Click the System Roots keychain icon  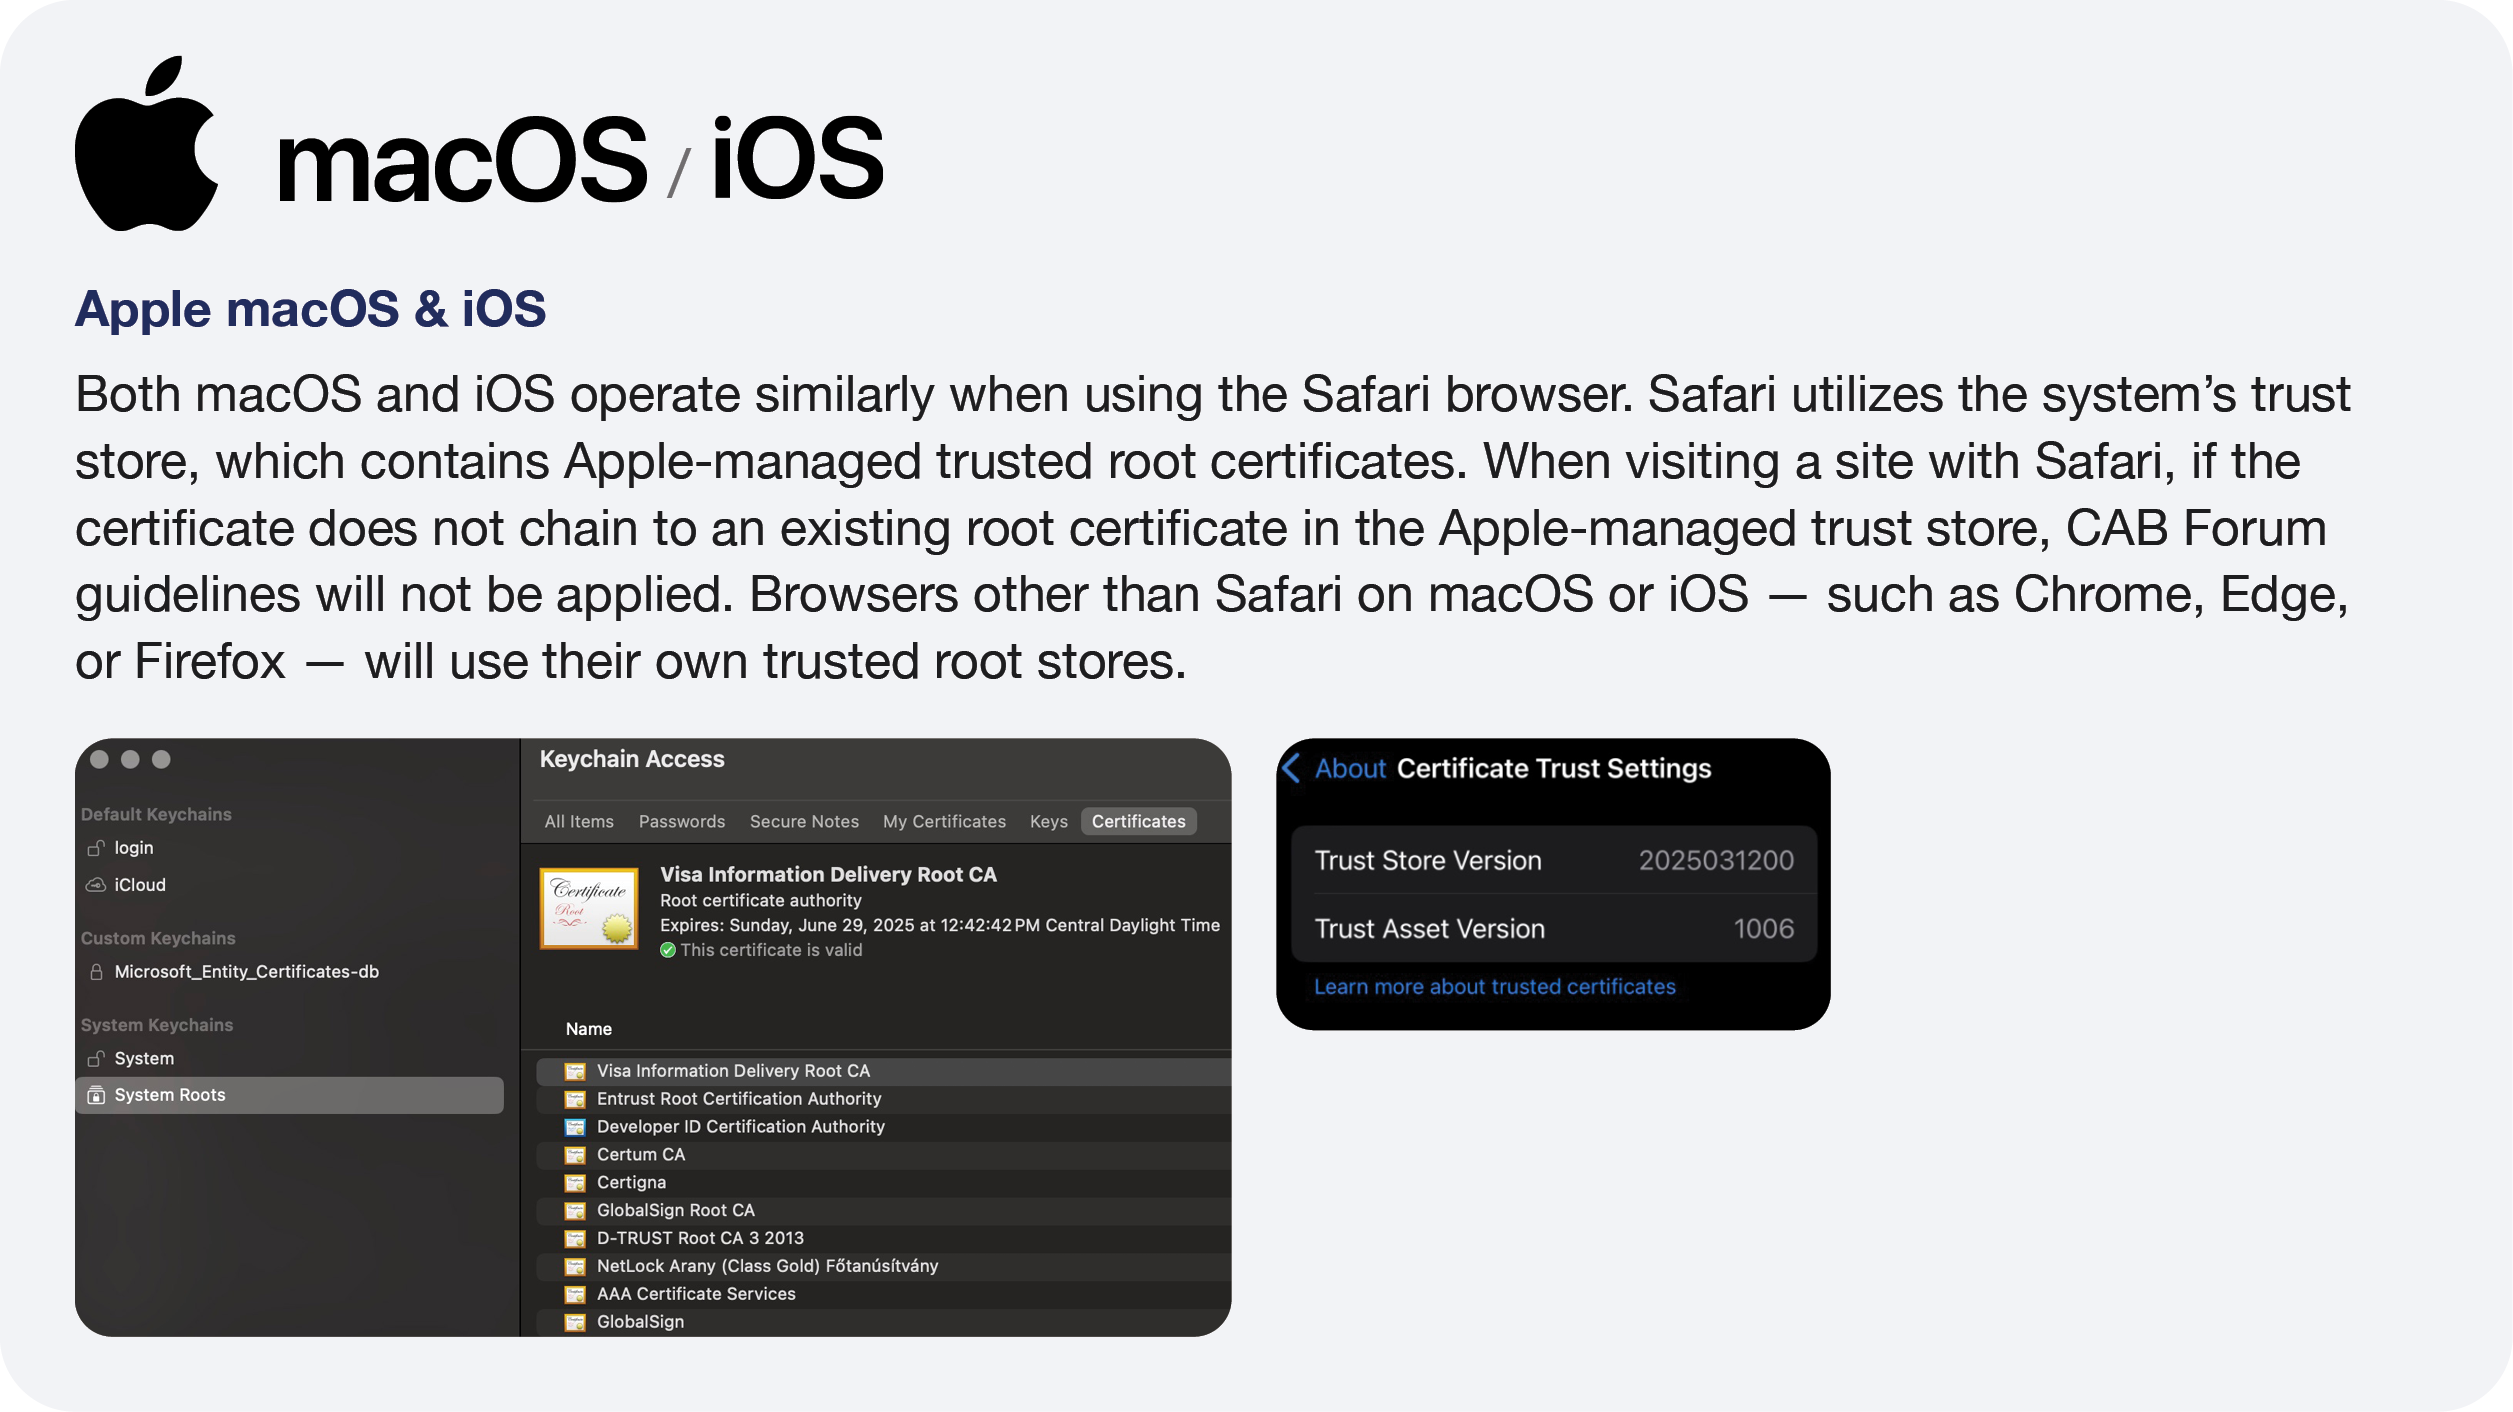[x=96, y=1095]
